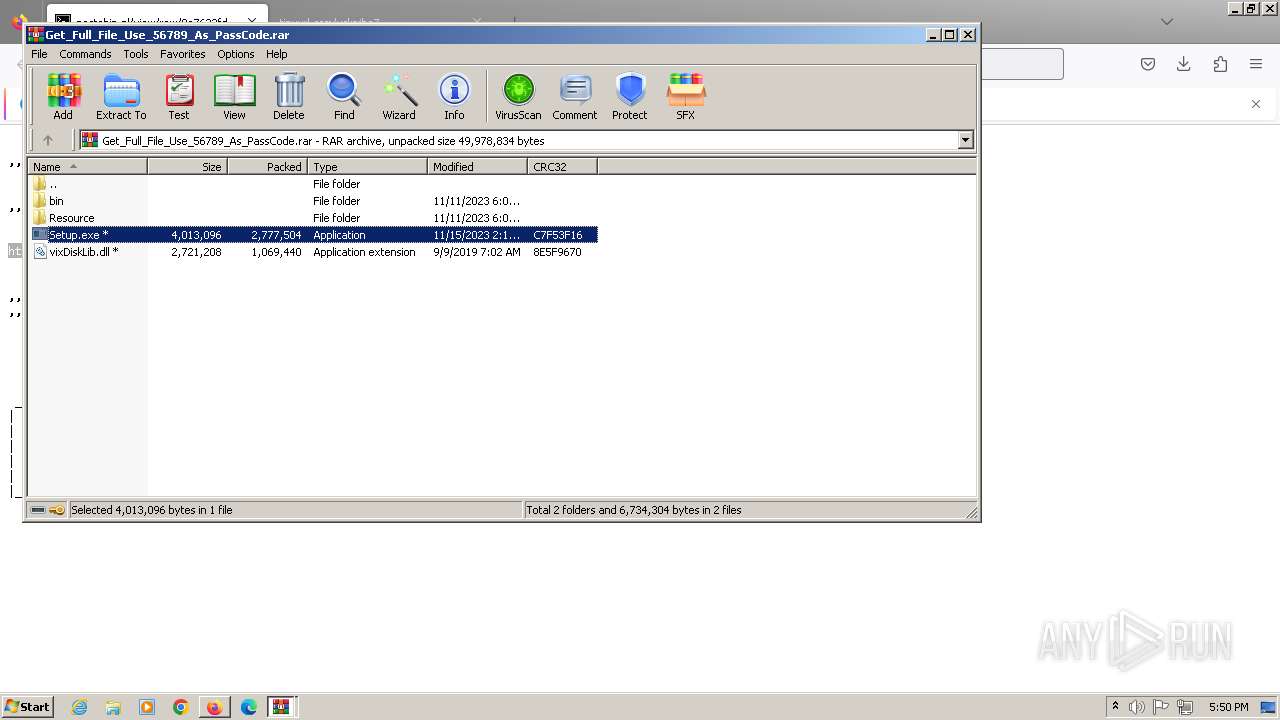The width and height of the screenshot is (1280, 720).
Task: Start VirusScan on the archive
Action: tap(518, 96)
